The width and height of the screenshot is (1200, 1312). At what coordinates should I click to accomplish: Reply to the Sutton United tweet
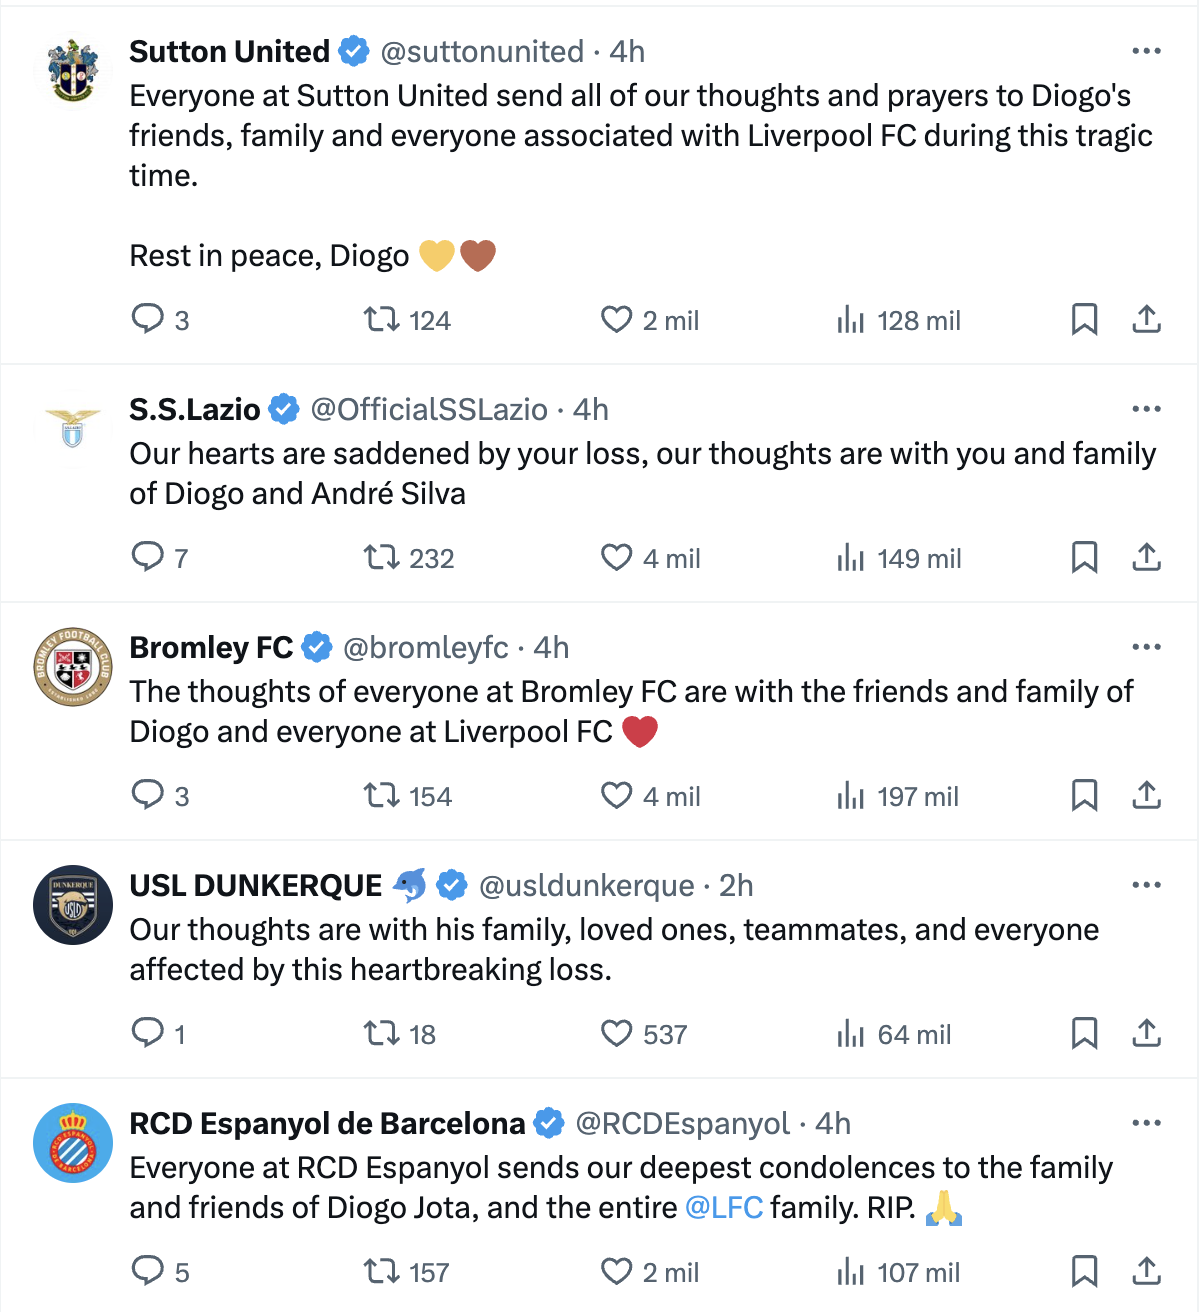(148, 320)
